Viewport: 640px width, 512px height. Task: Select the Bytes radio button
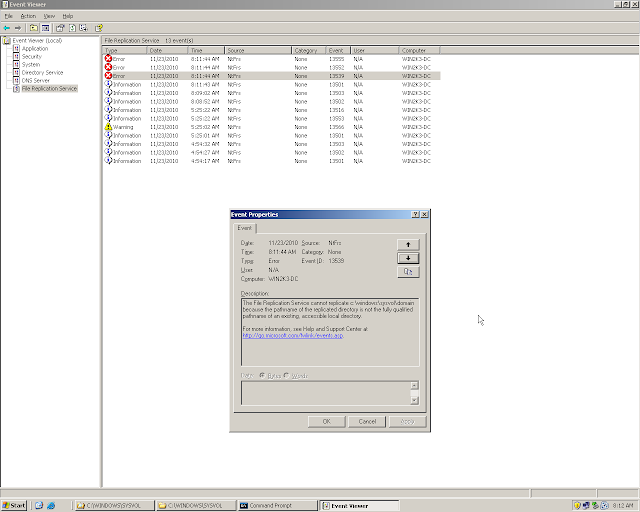click(262, 375)
